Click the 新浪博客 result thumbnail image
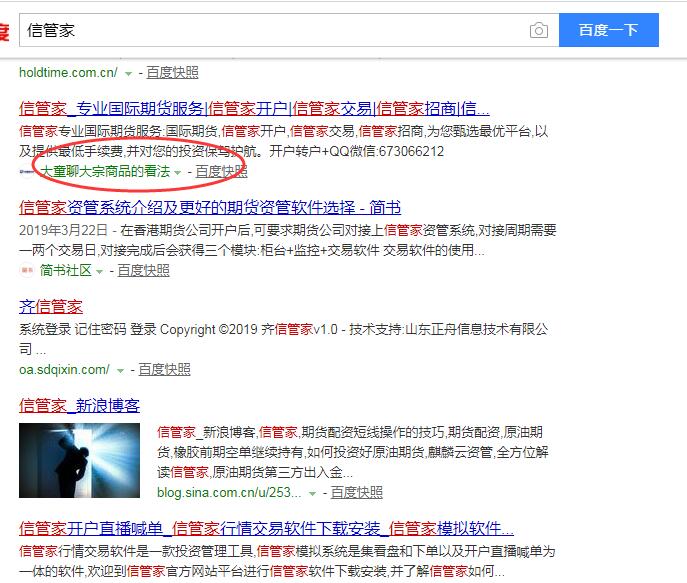This screenshot has width=687, height=583. [79, 460]
